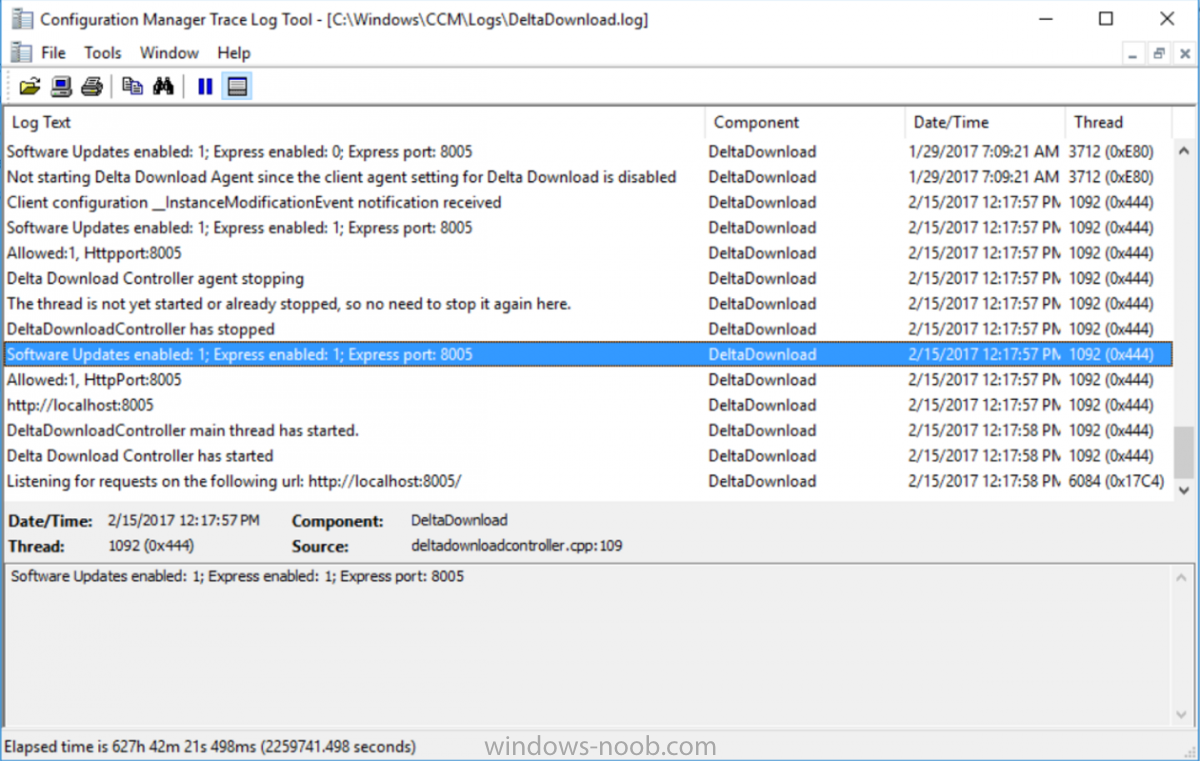Image resolution: width=1200 pixels, height=761 pixels.
Task: Click the app icon in title bar
Action: pos(21,19)
